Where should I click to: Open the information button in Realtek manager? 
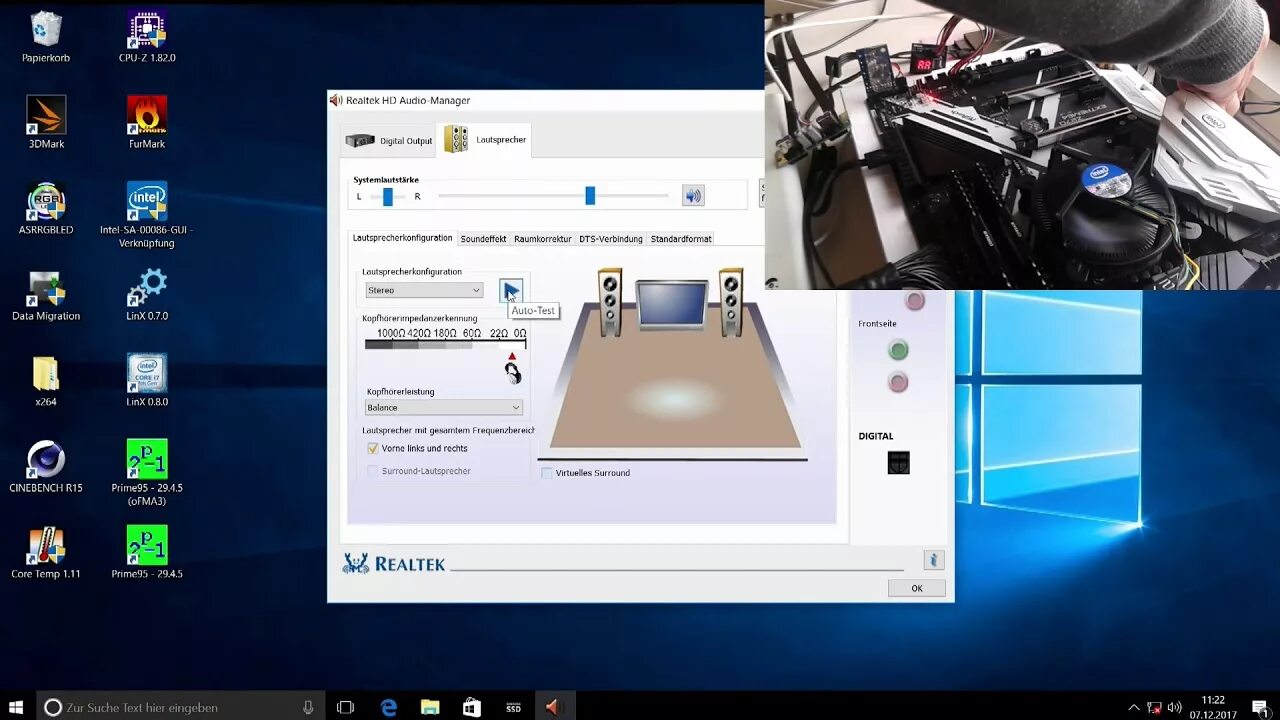click(x=933, y=560)
